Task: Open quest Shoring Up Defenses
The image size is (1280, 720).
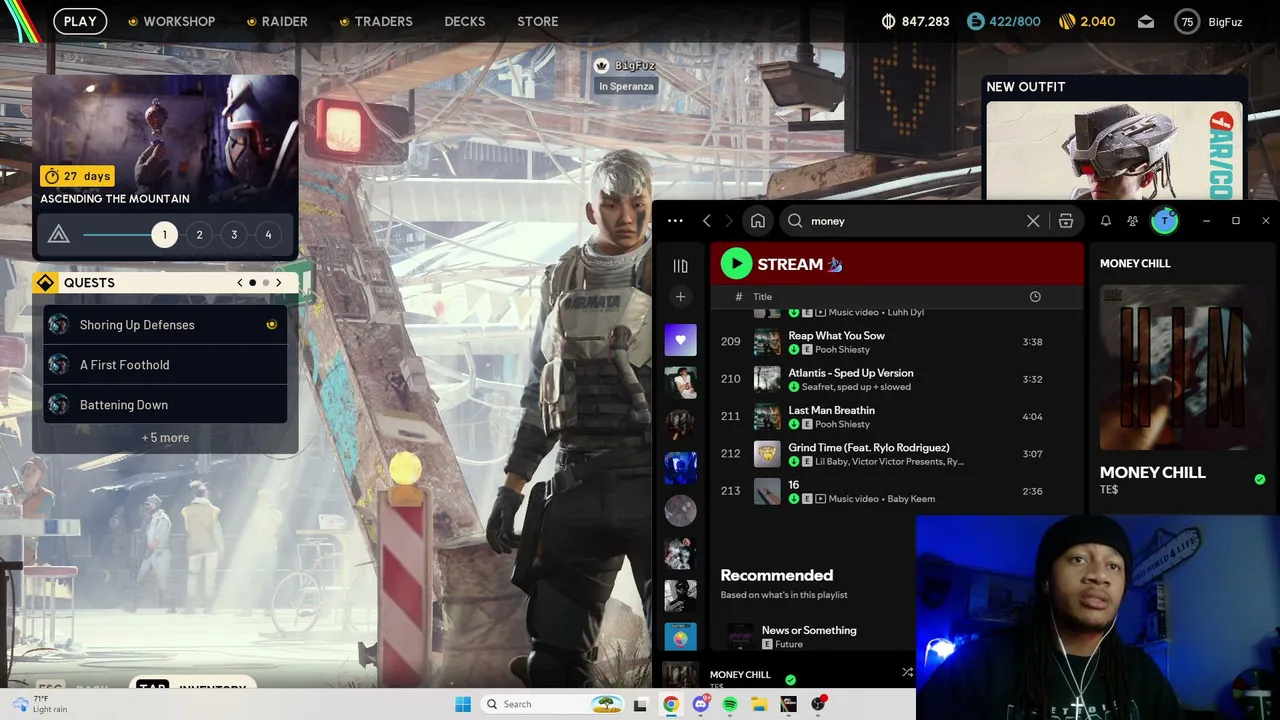Action: [165, 325]
